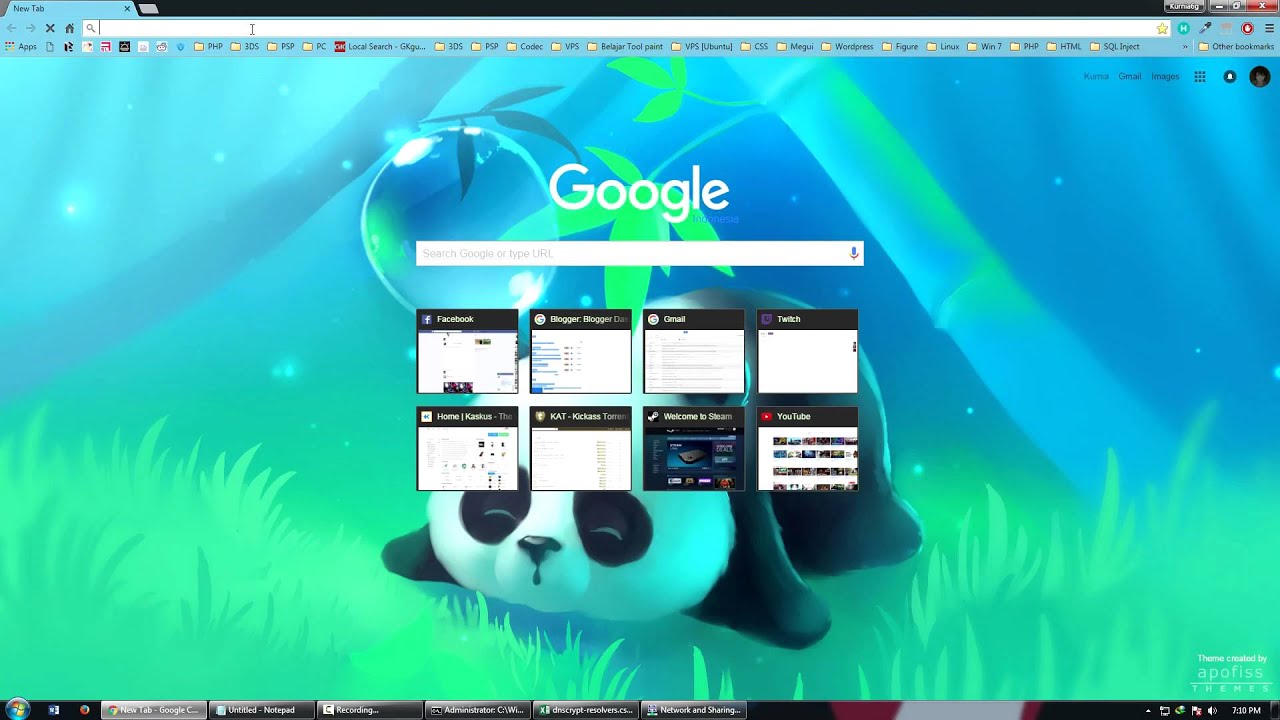Image resolution: width=1280 pixels, height=720 pixels.
Task: Close the New Tab tab
Action: coord(127,9)
